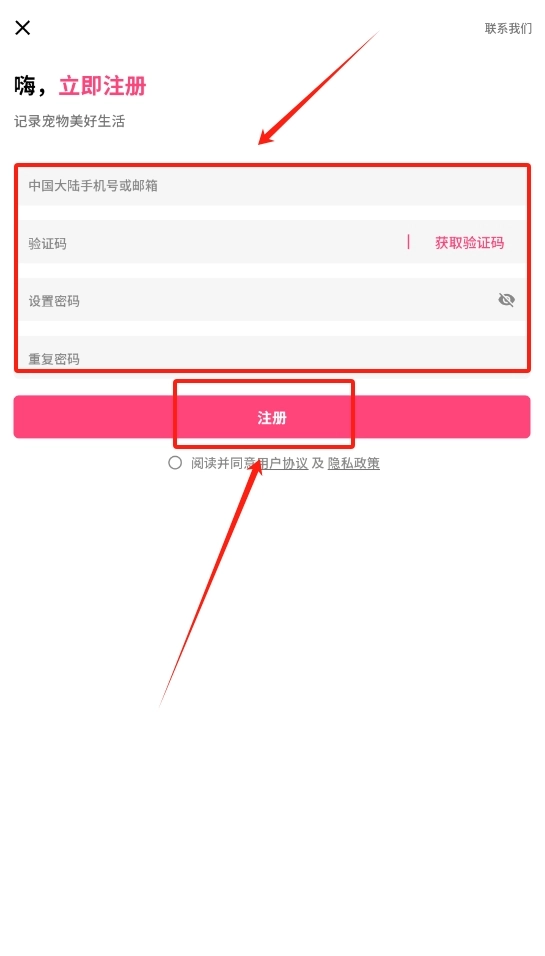Focus the 中国大陆手机号或邮箱 input field
The image size is (545, 956).
coord(272,186)
